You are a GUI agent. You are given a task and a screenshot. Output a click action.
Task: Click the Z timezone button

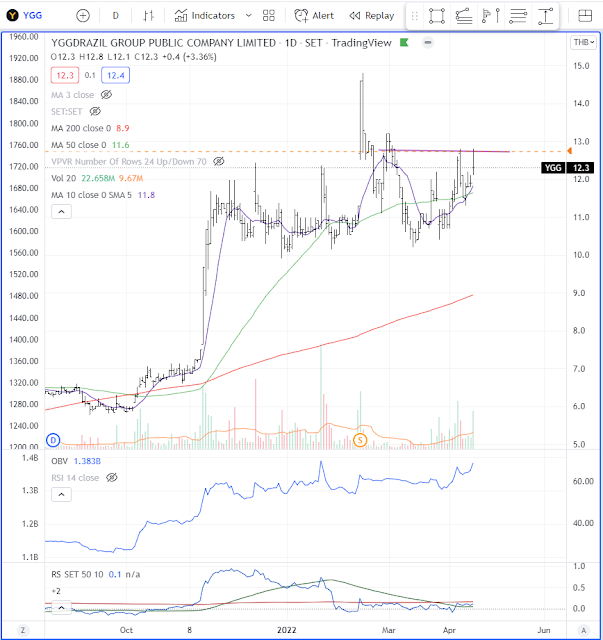pos(23,630)
